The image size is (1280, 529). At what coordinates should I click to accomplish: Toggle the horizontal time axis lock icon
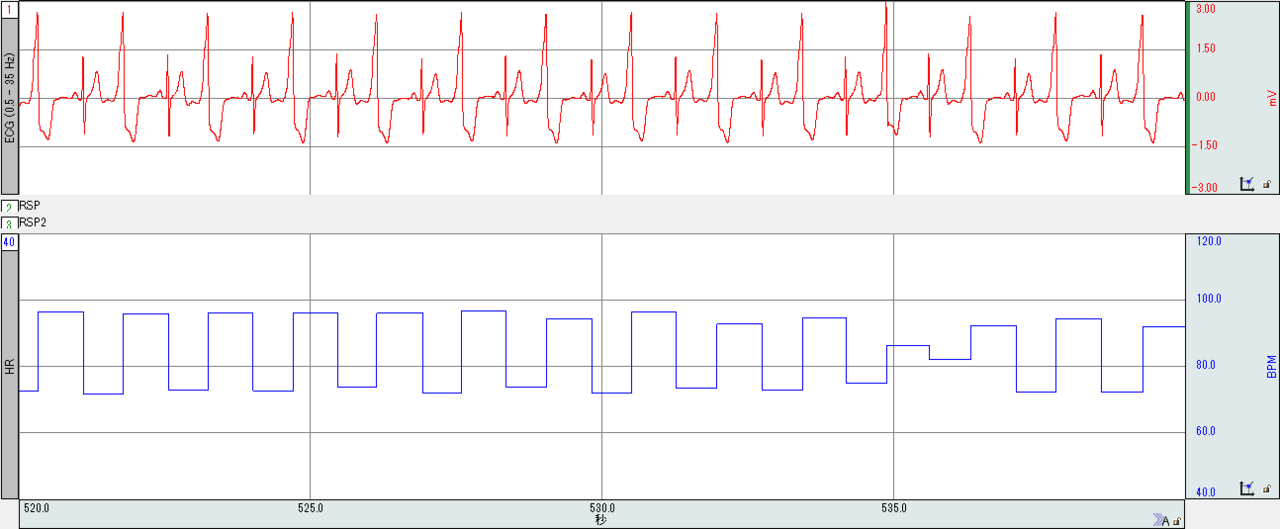[x=1177, y=521]
